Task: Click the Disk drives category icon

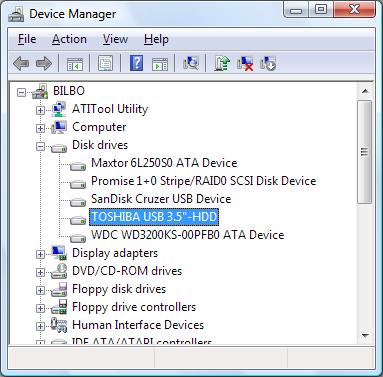Action: [x=59, y=147]
